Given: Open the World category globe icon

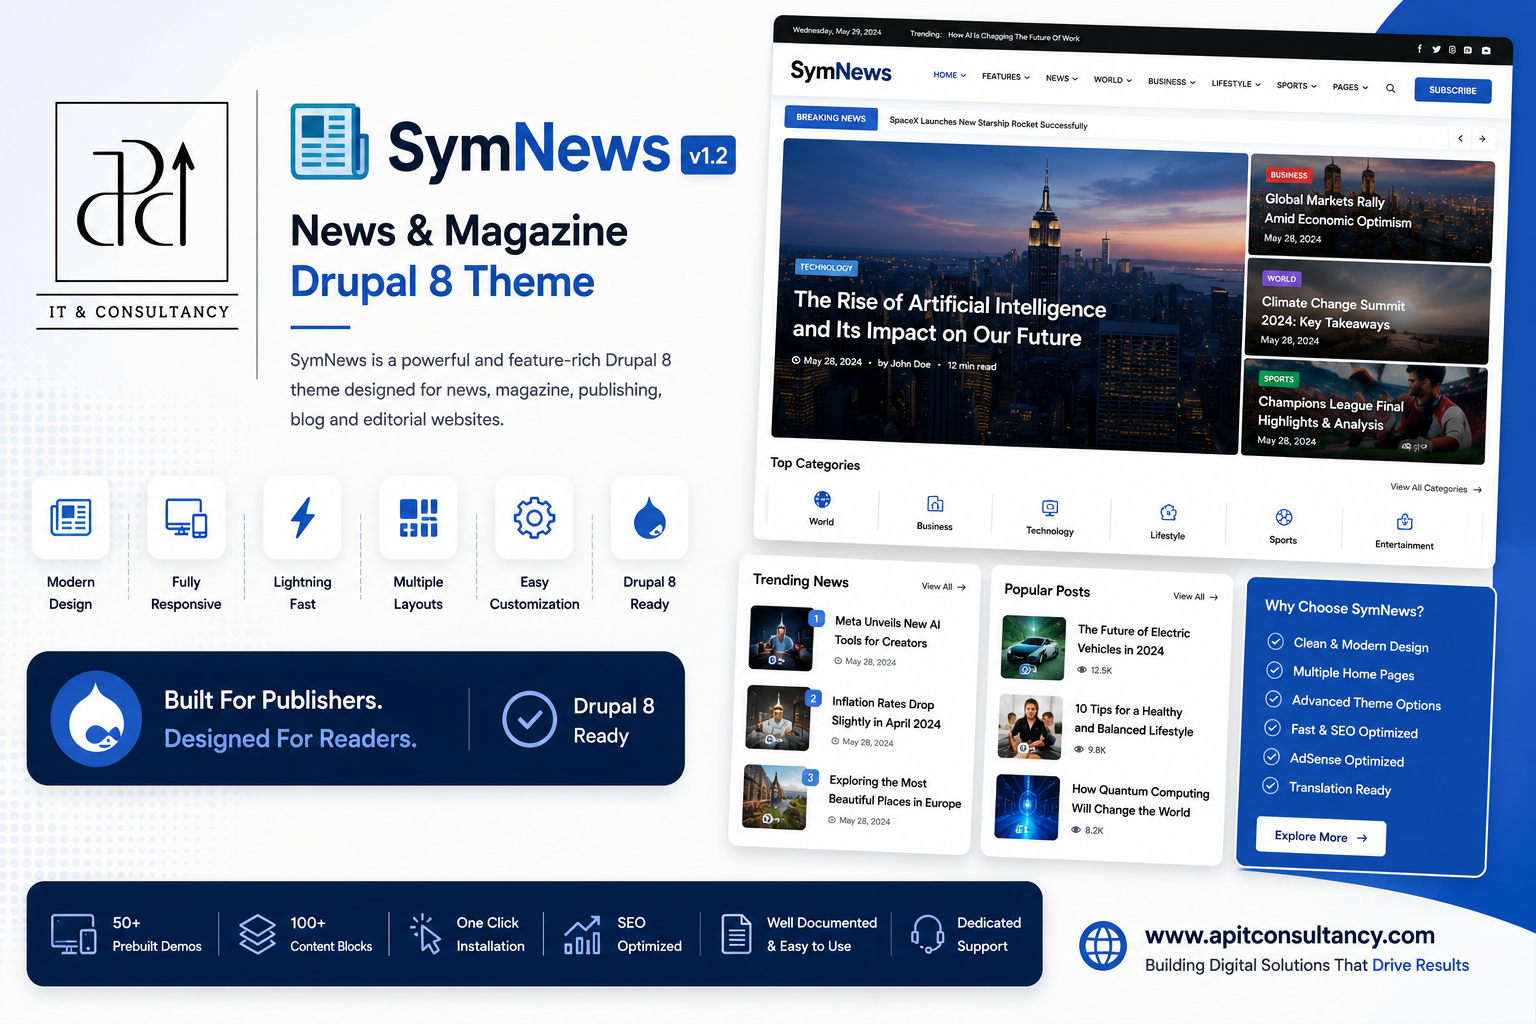Looking at the screenshot, I should (822, 499).
